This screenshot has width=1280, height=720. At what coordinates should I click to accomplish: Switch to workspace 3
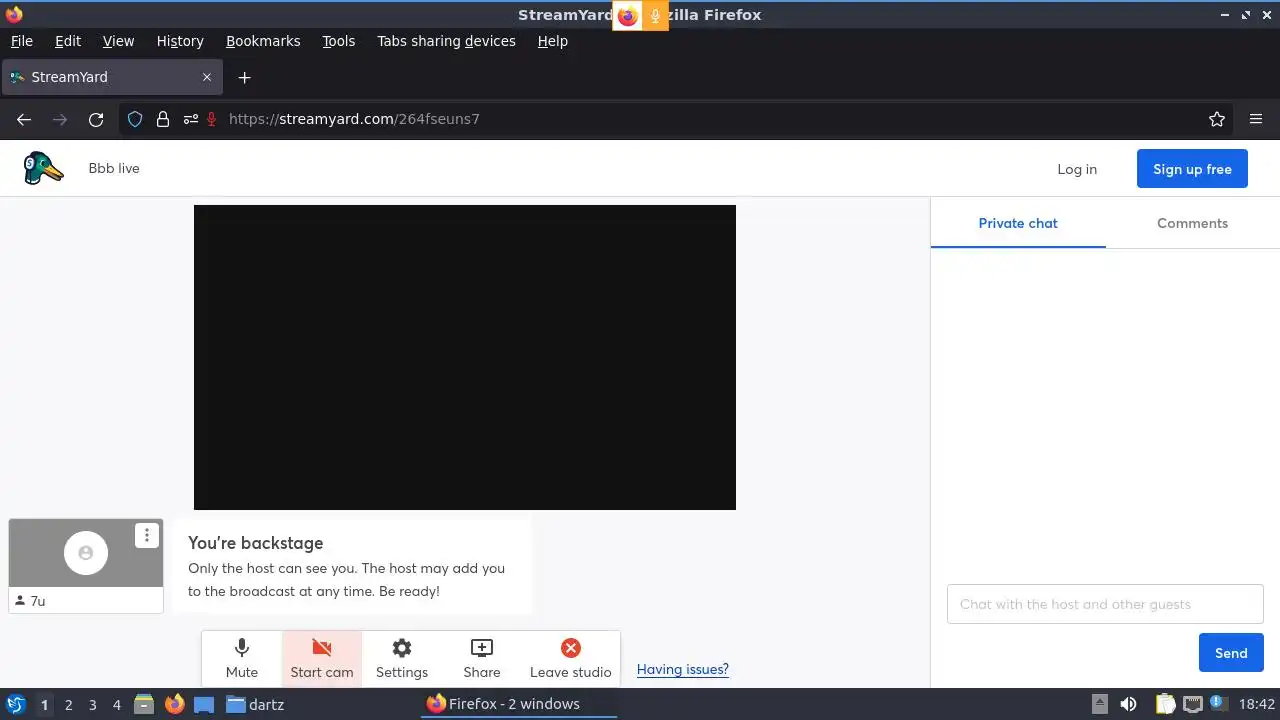pos(92,704)
